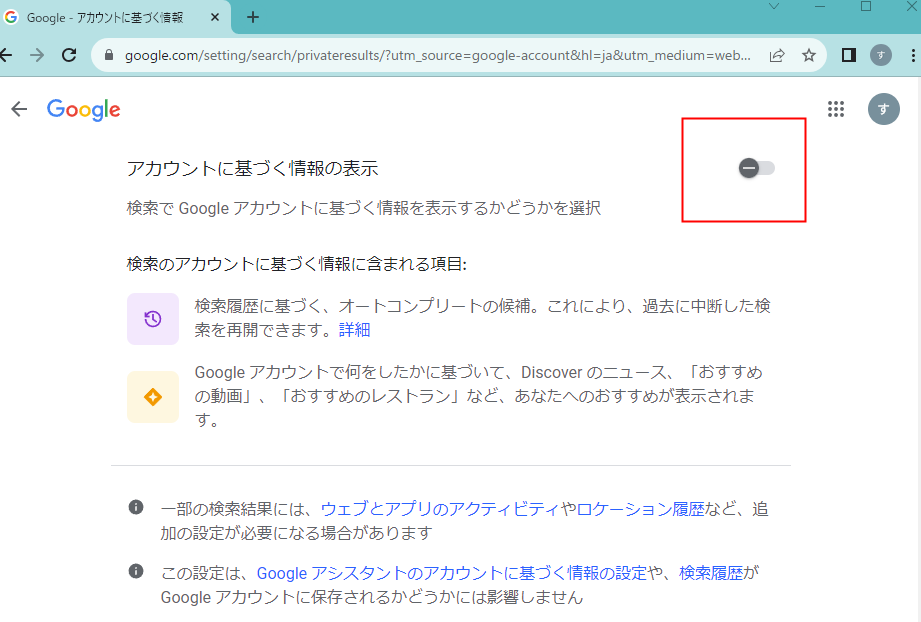Screen dimensions: 921x622
Task: Bookmark this page with the star icon
Action: tap(808, 55)
